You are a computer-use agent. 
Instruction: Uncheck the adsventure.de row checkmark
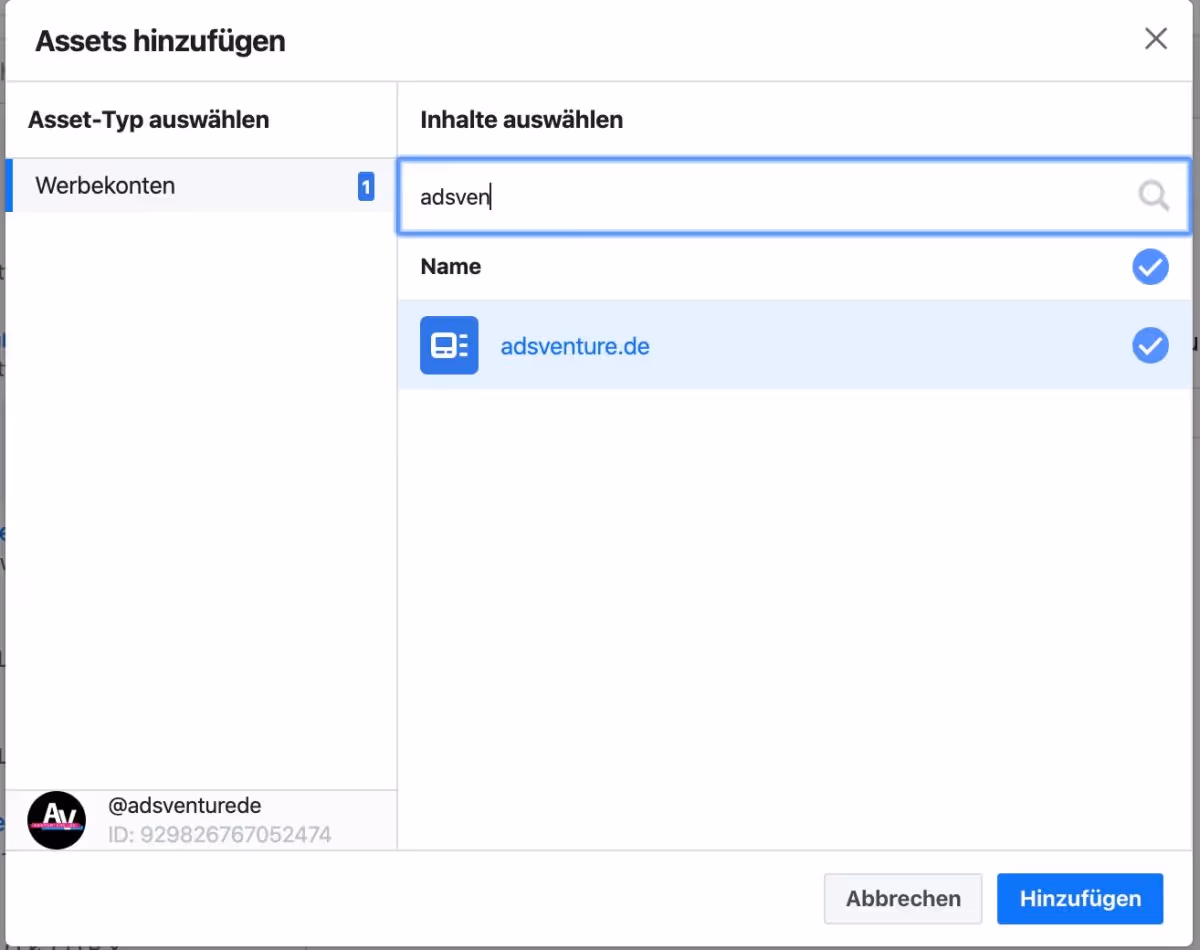click(1150, 345)
